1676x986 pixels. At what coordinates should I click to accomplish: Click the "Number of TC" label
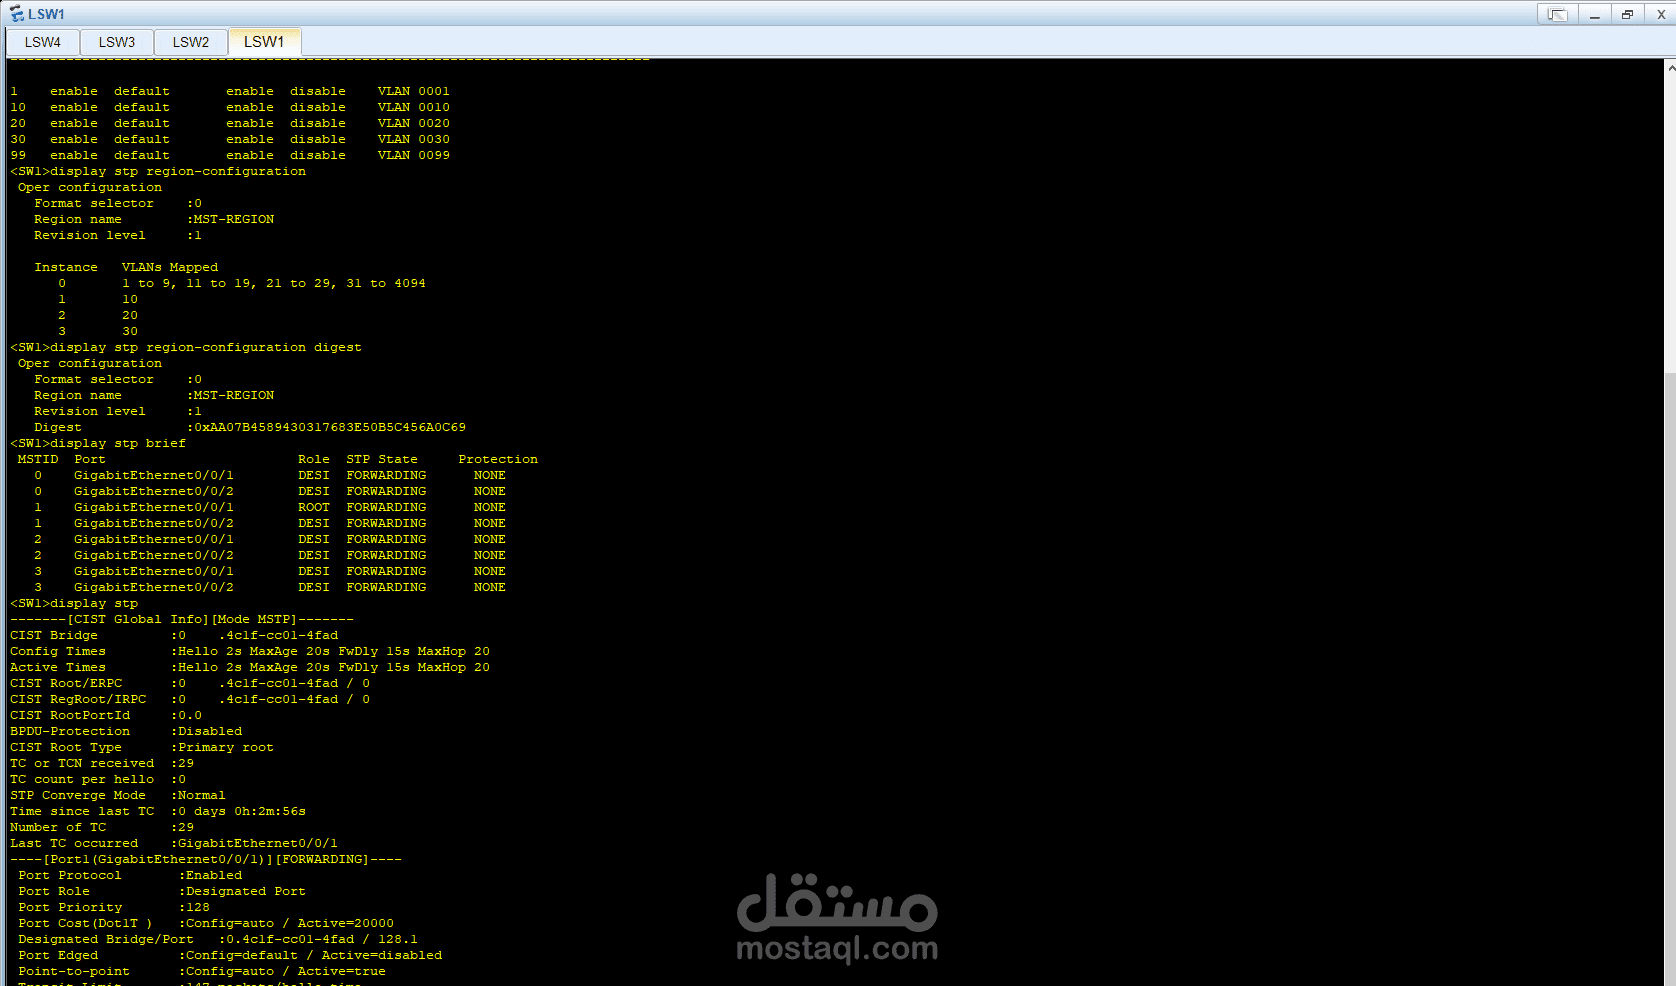[x=58, y=827]
